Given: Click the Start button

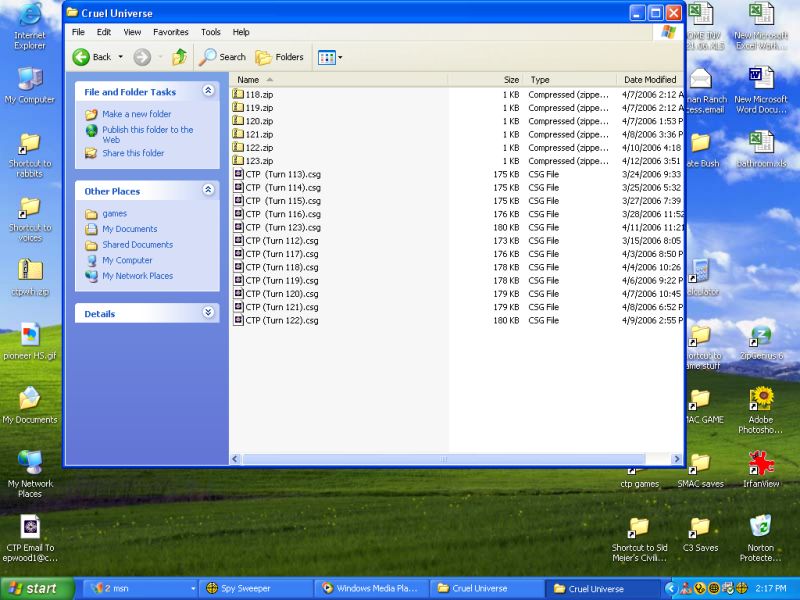Looking at the screenshot, I should click(38, 588).
